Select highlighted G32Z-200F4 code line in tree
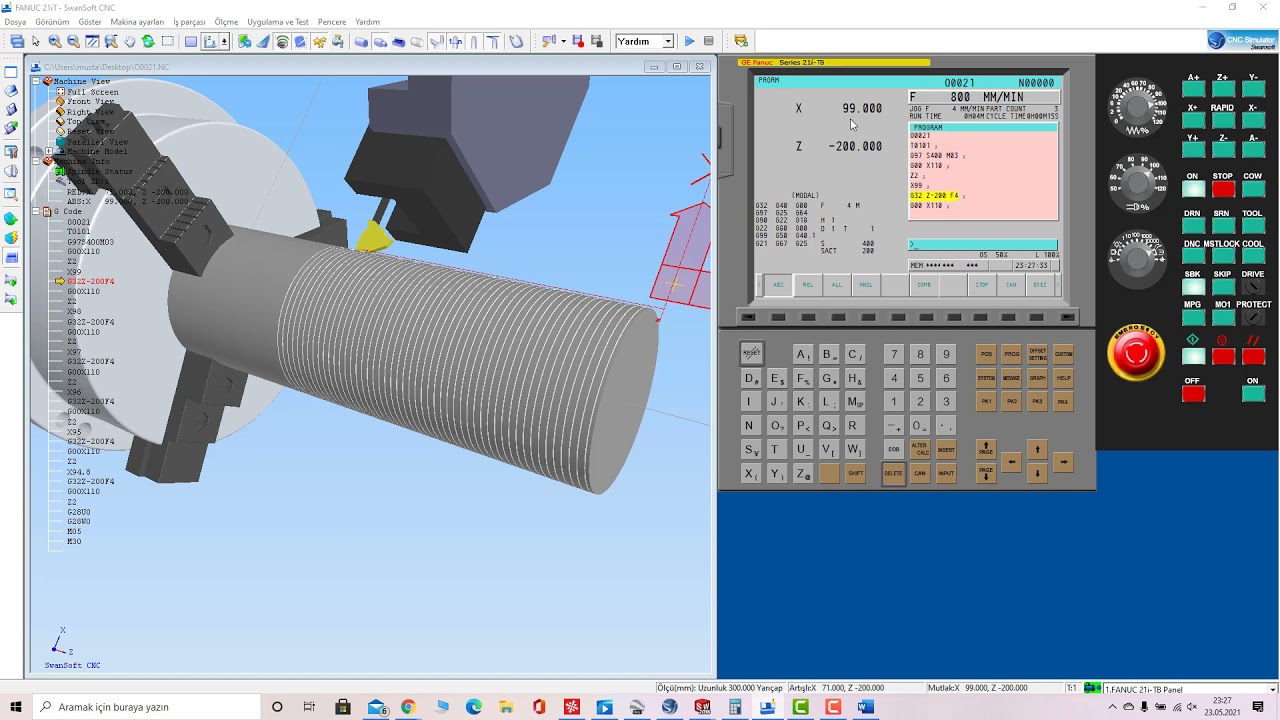1280x720 pixels. [91, 282]
